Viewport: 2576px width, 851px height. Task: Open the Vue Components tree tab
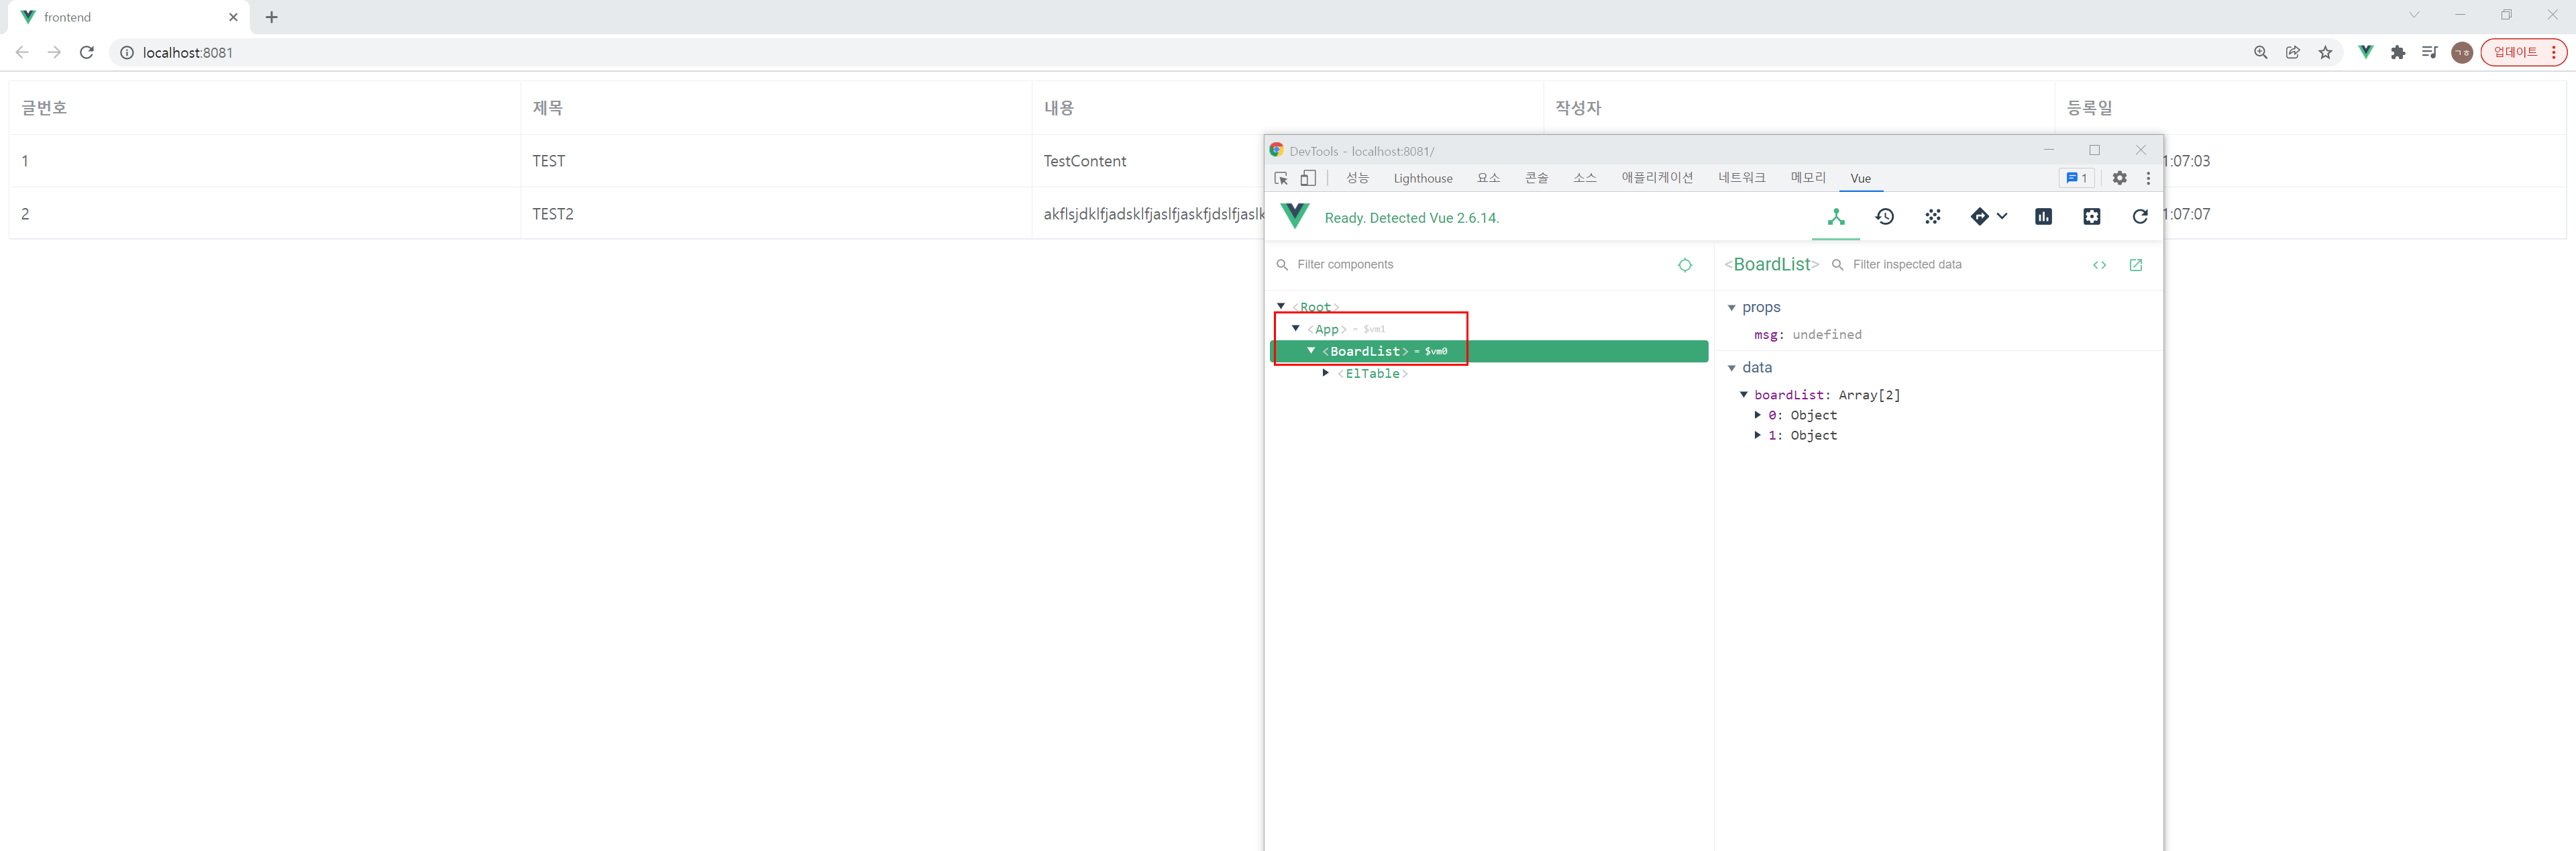coord(1836,217)
